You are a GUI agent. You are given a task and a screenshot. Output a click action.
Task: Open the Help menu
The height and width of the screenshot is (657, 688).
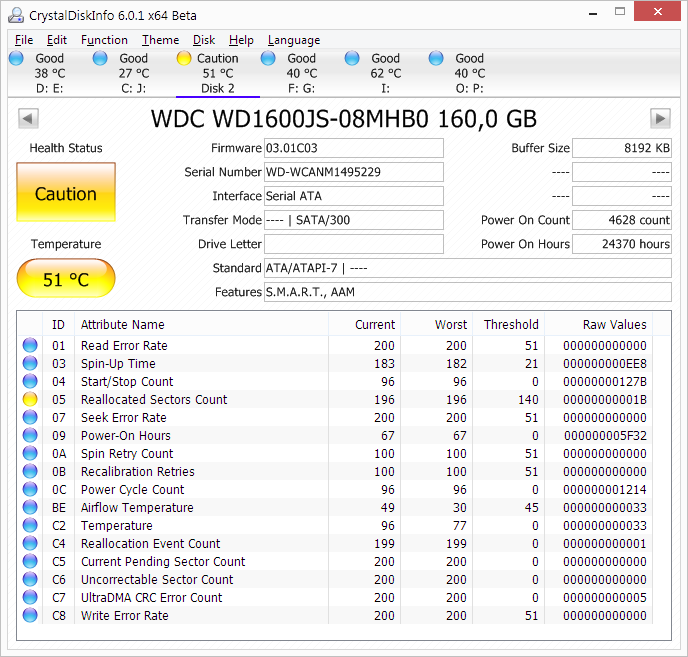pyautogui.click(x=241, y=40)
